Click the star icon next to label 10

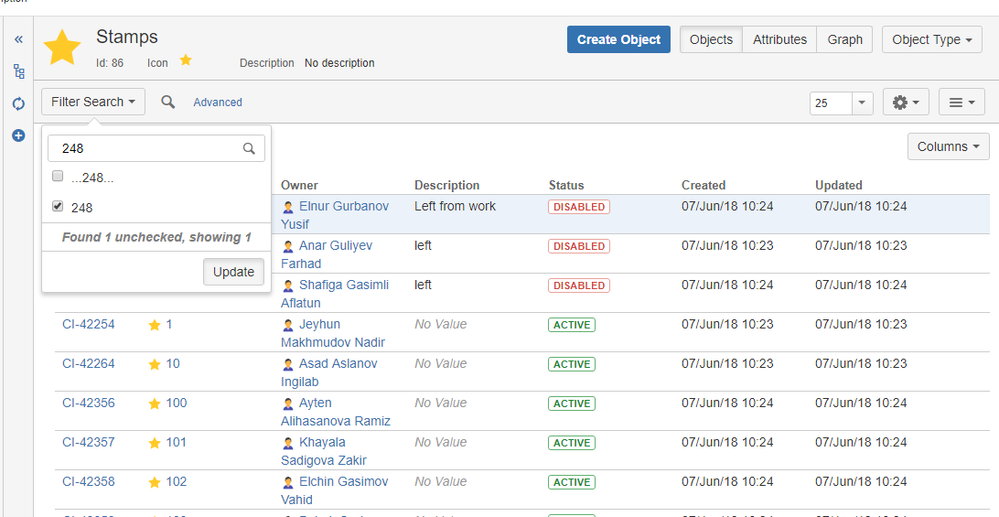tap(154, 365)
